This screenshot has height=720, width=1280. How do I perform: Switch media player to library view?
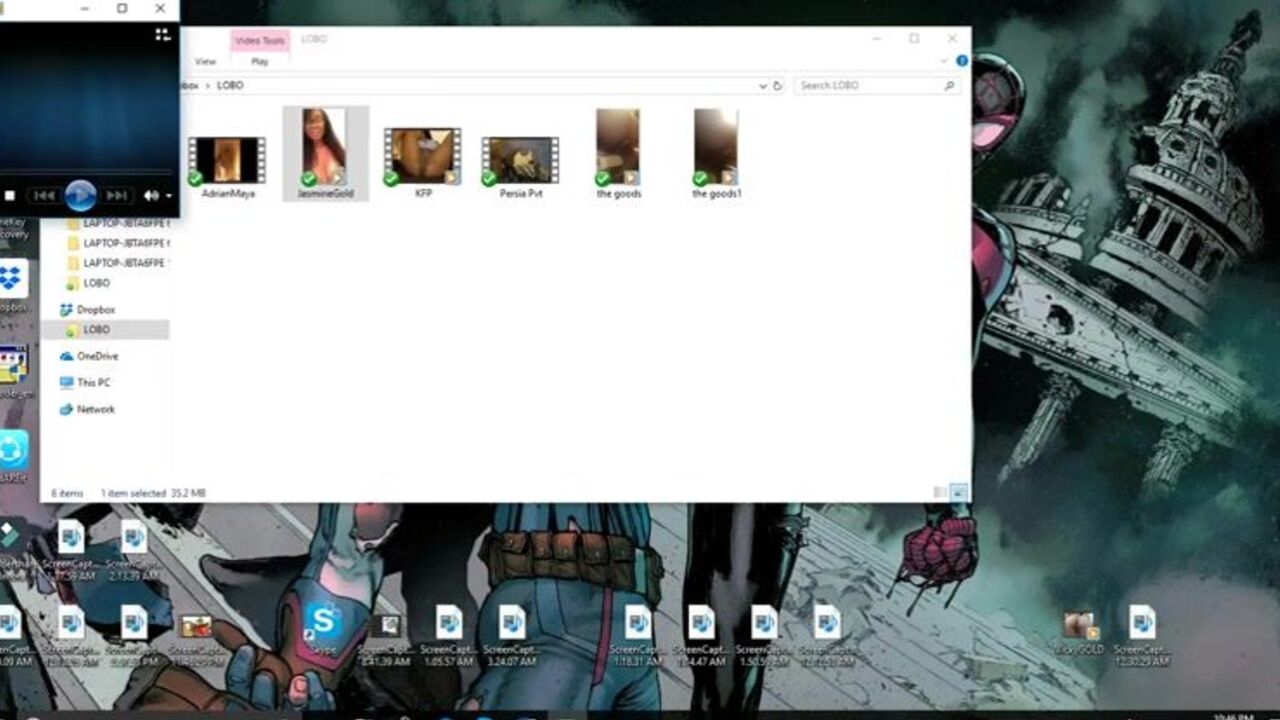pos(162,35)
